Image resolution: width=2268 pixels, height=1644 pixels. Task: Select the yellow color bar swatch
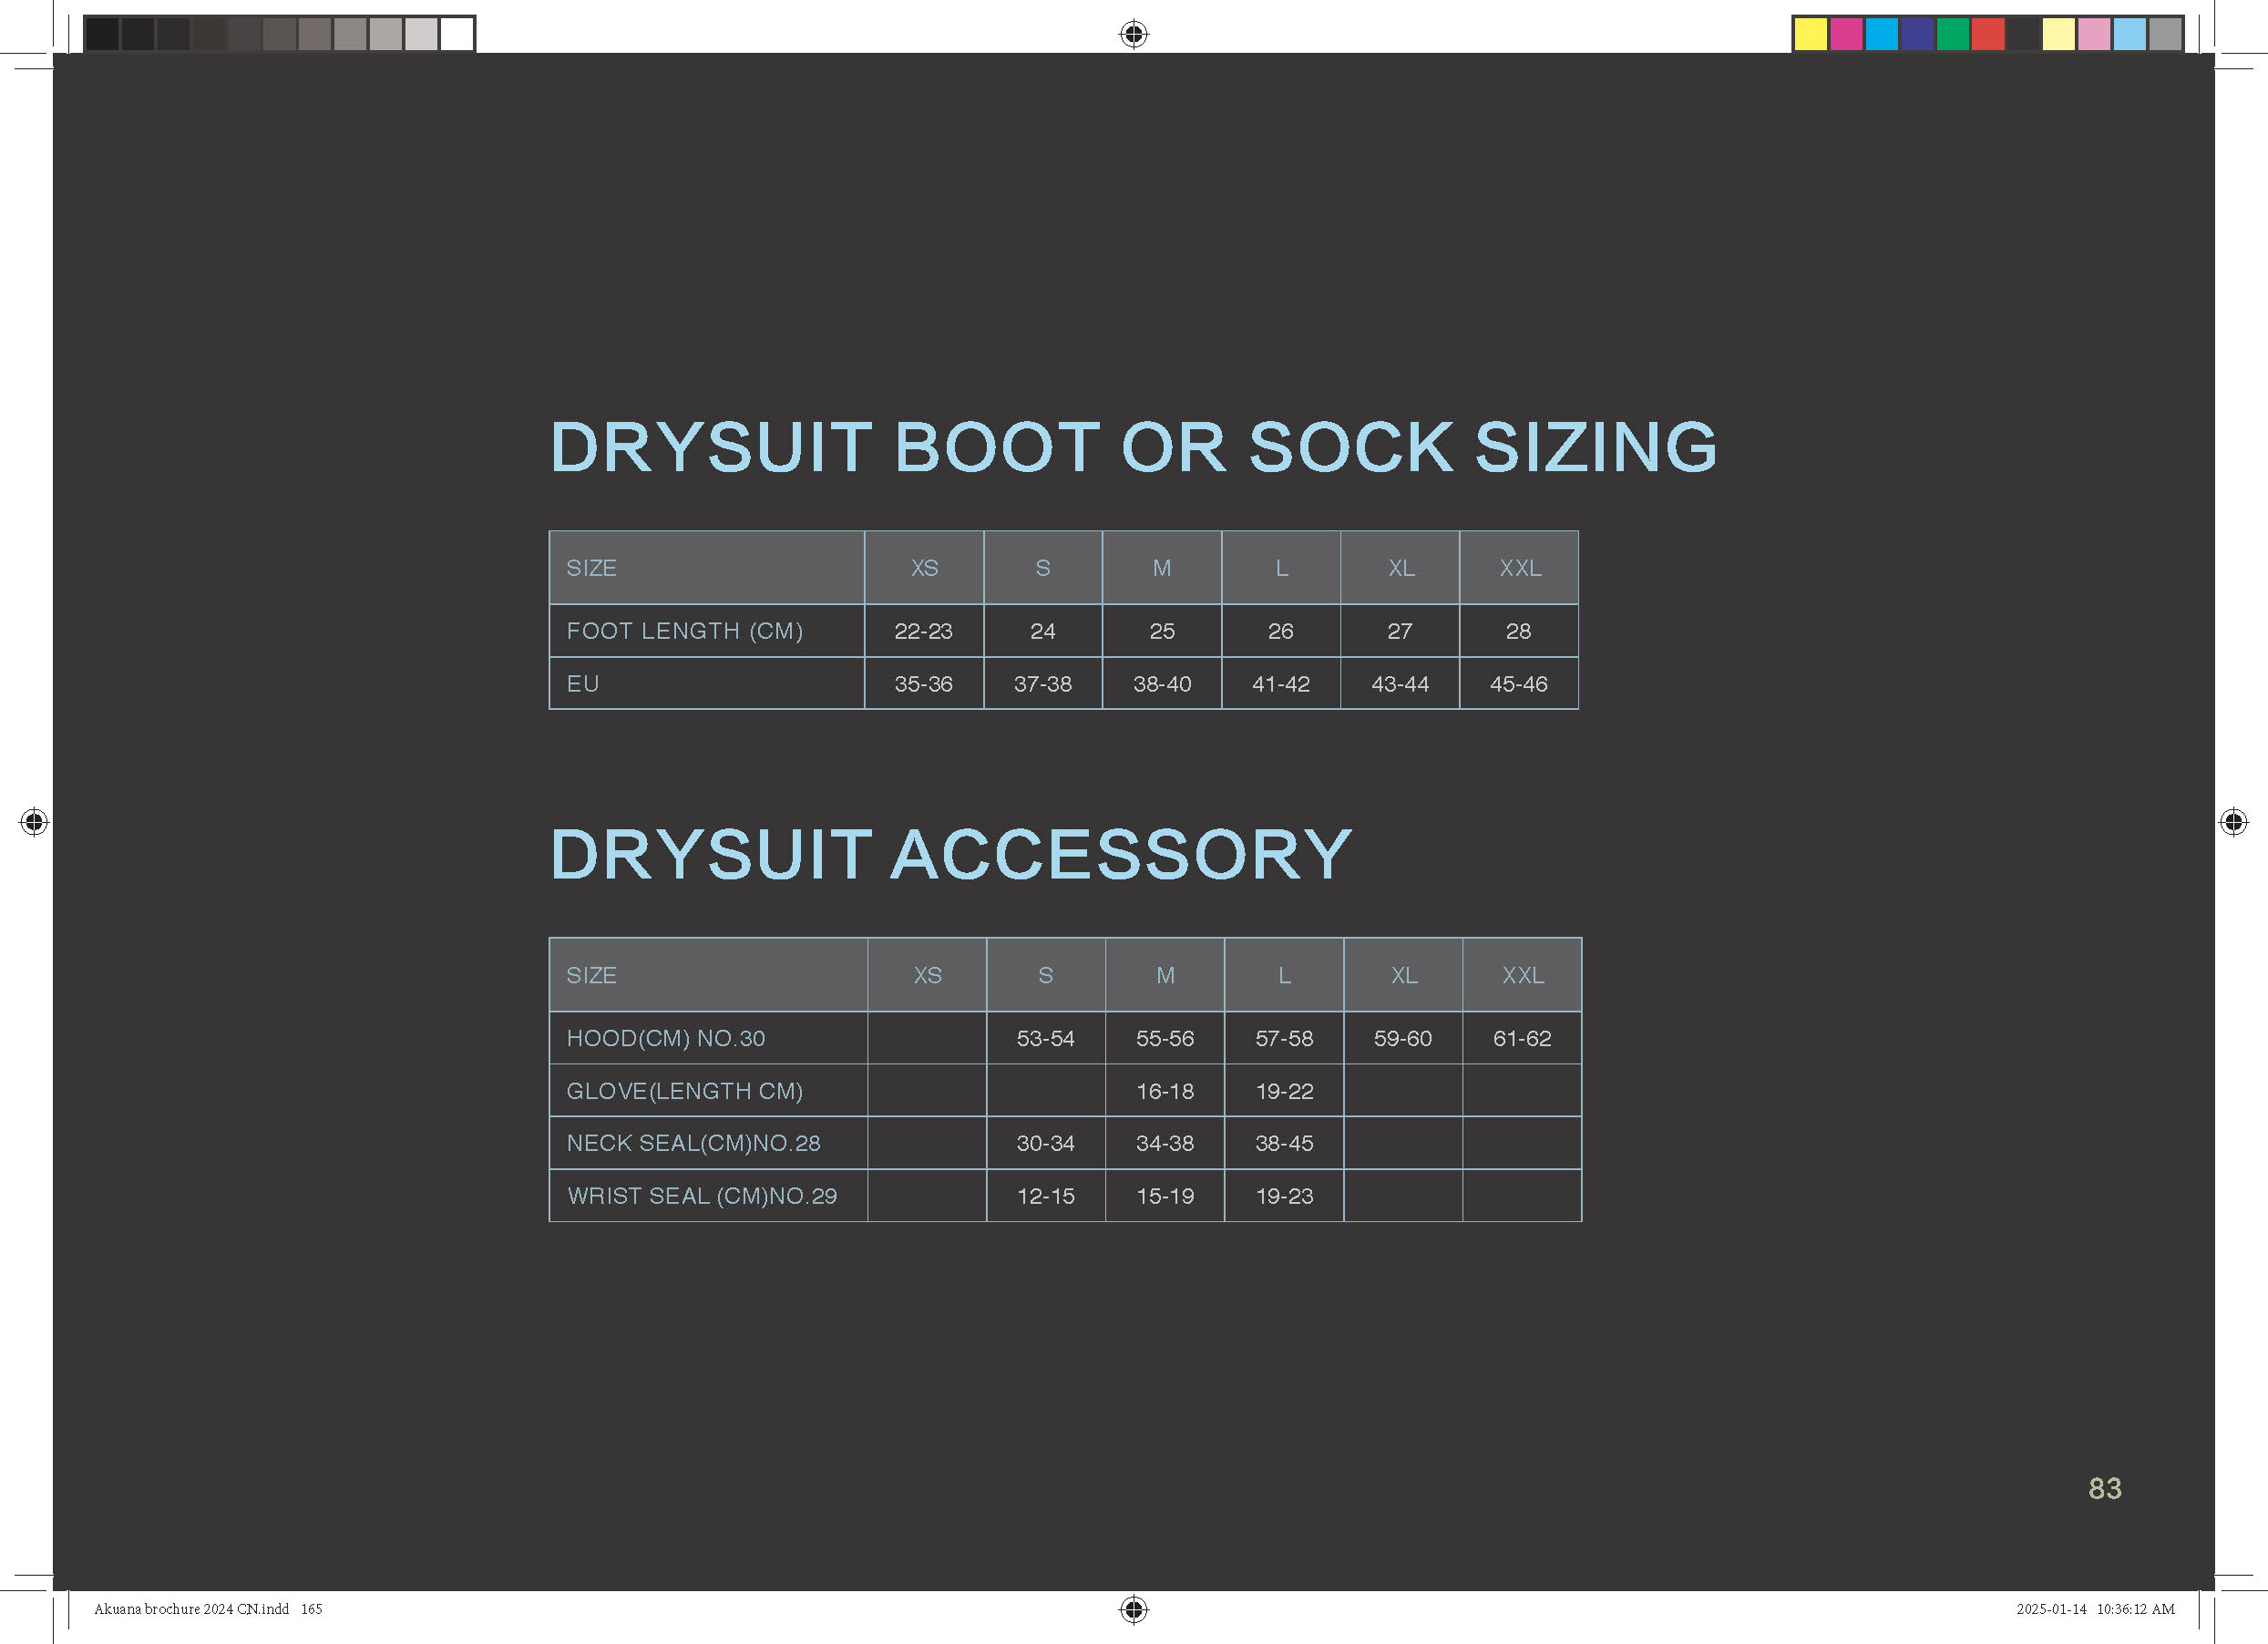point(1810,34)
